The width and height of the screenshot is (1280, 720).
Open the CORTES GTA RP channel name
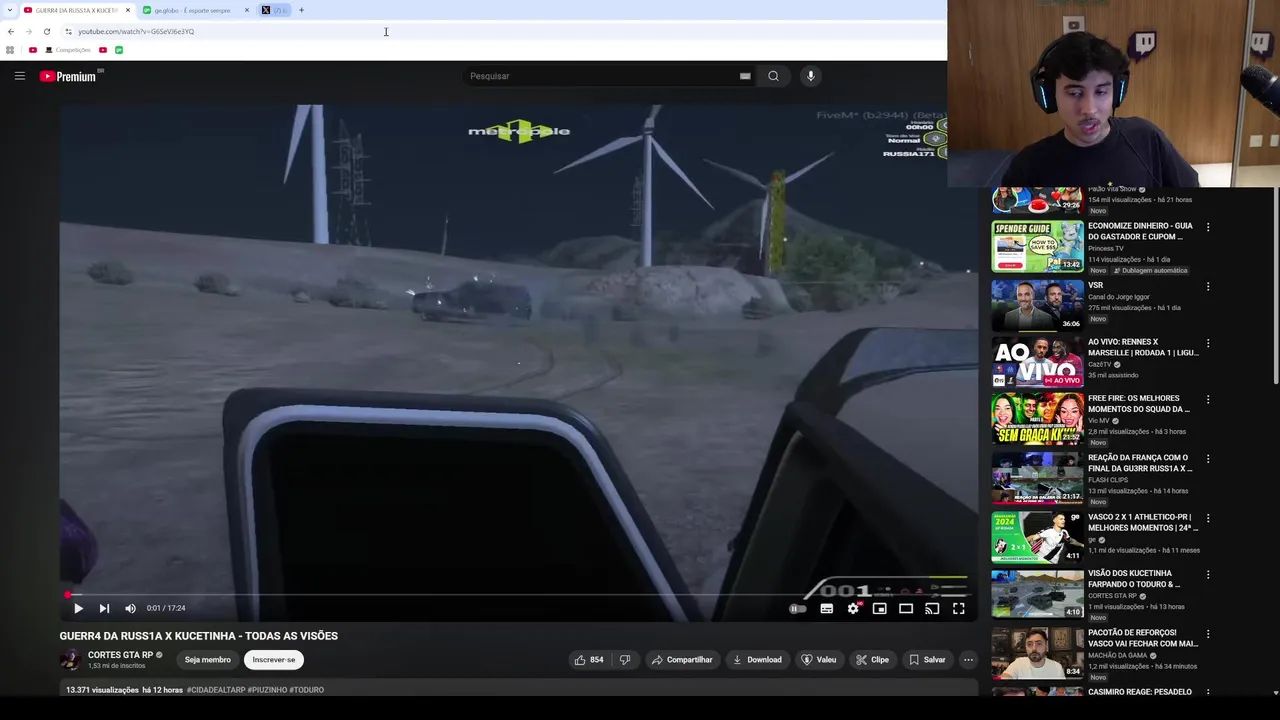[x=120, y=655]
